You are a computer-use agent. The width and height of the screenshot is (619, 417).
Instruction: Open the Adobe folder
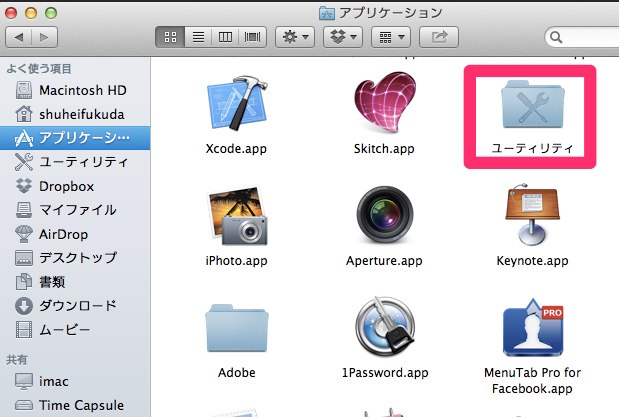click(237, 329)
